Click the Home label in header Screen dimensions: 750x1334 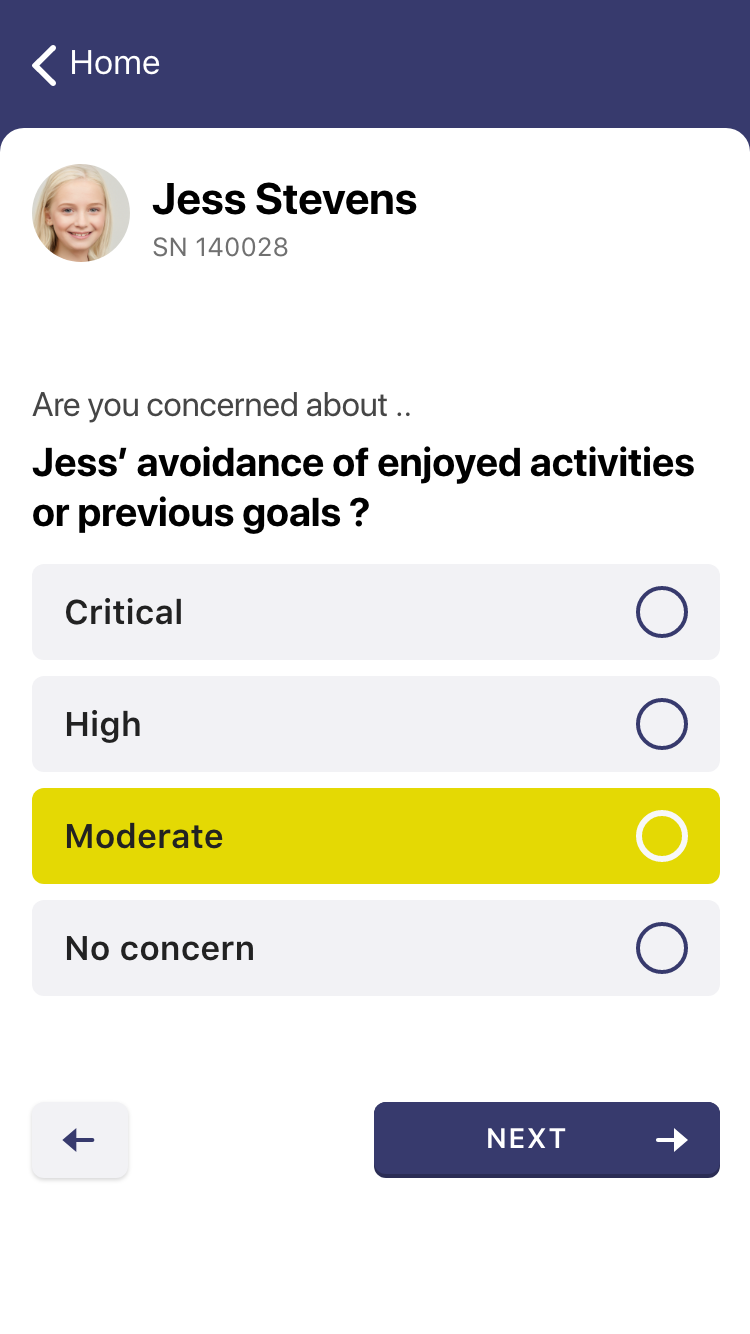click(x=115, y=63)
